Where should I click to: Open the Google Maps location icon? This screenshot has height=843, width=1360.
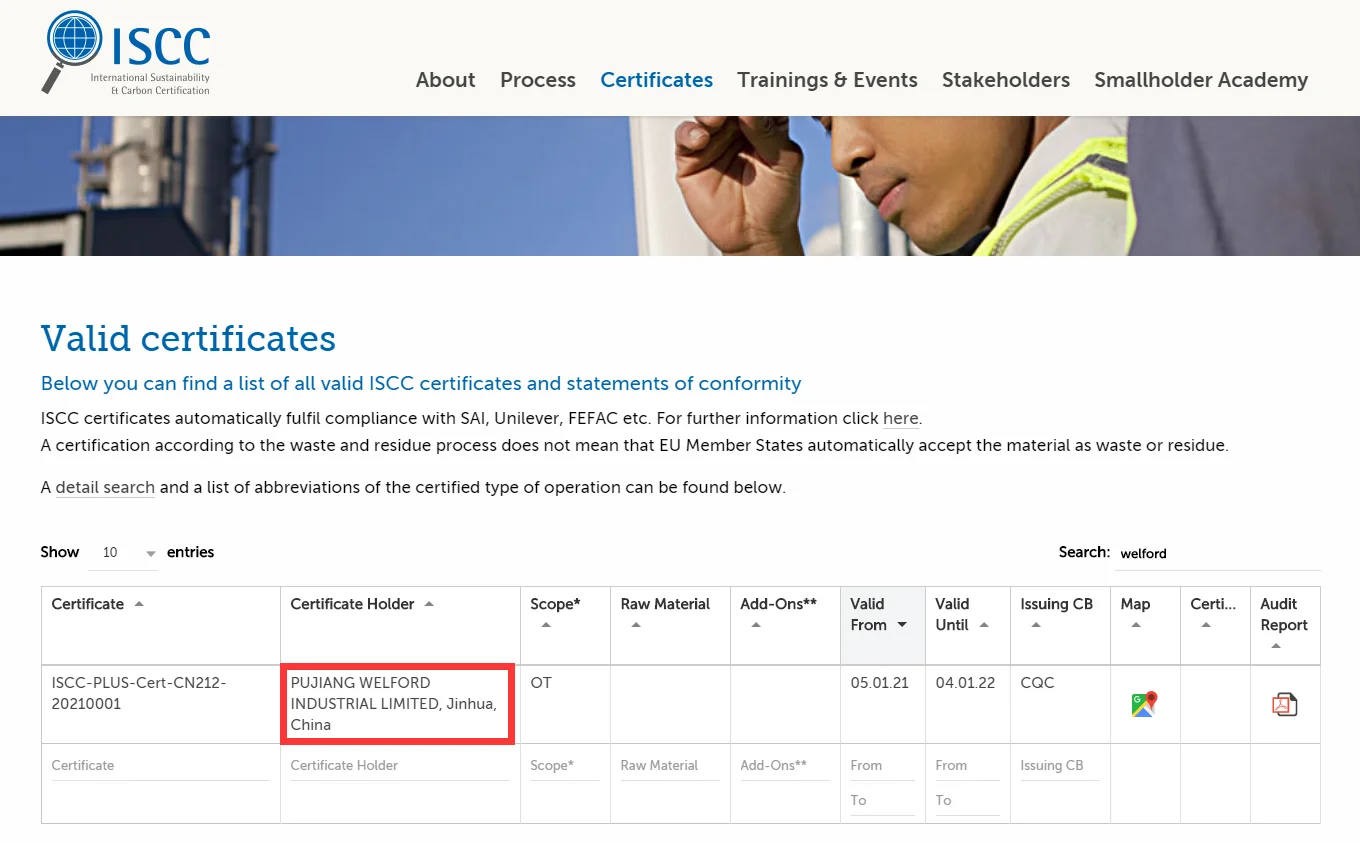1144,704
